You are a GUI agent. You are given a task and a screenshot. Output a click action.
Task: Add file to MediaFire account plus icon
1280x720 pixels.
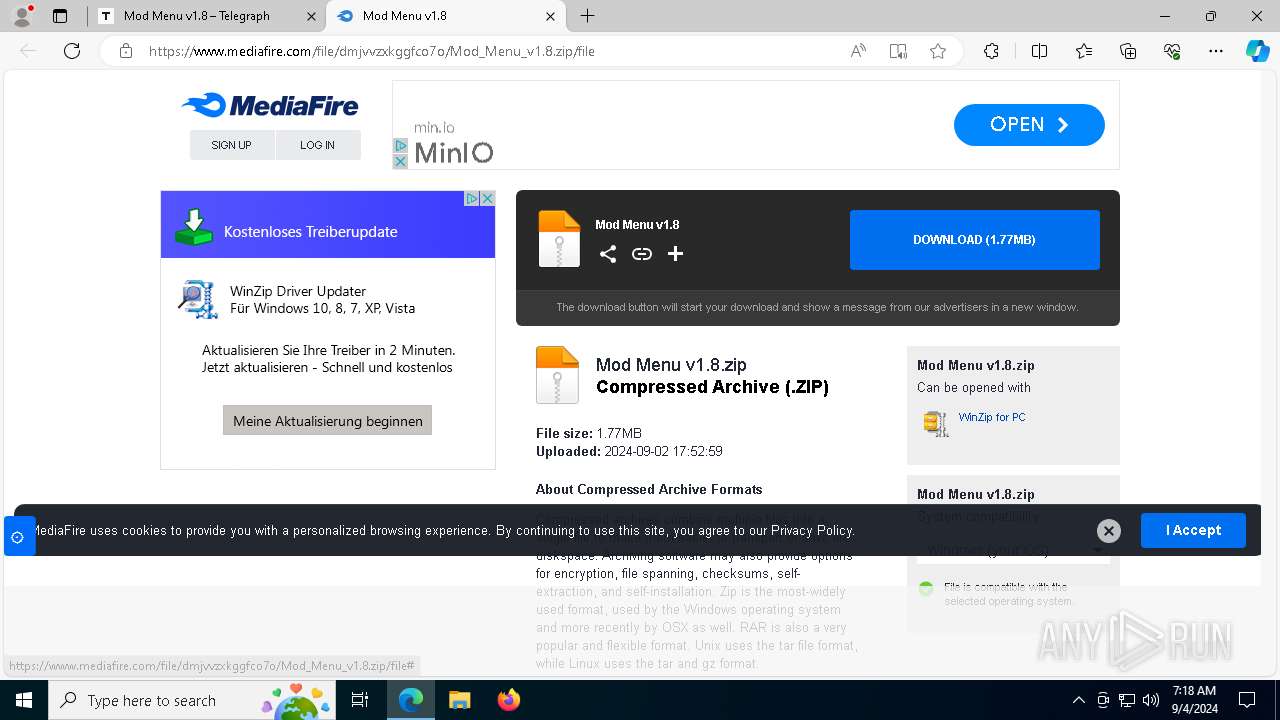tap(676, 254)
